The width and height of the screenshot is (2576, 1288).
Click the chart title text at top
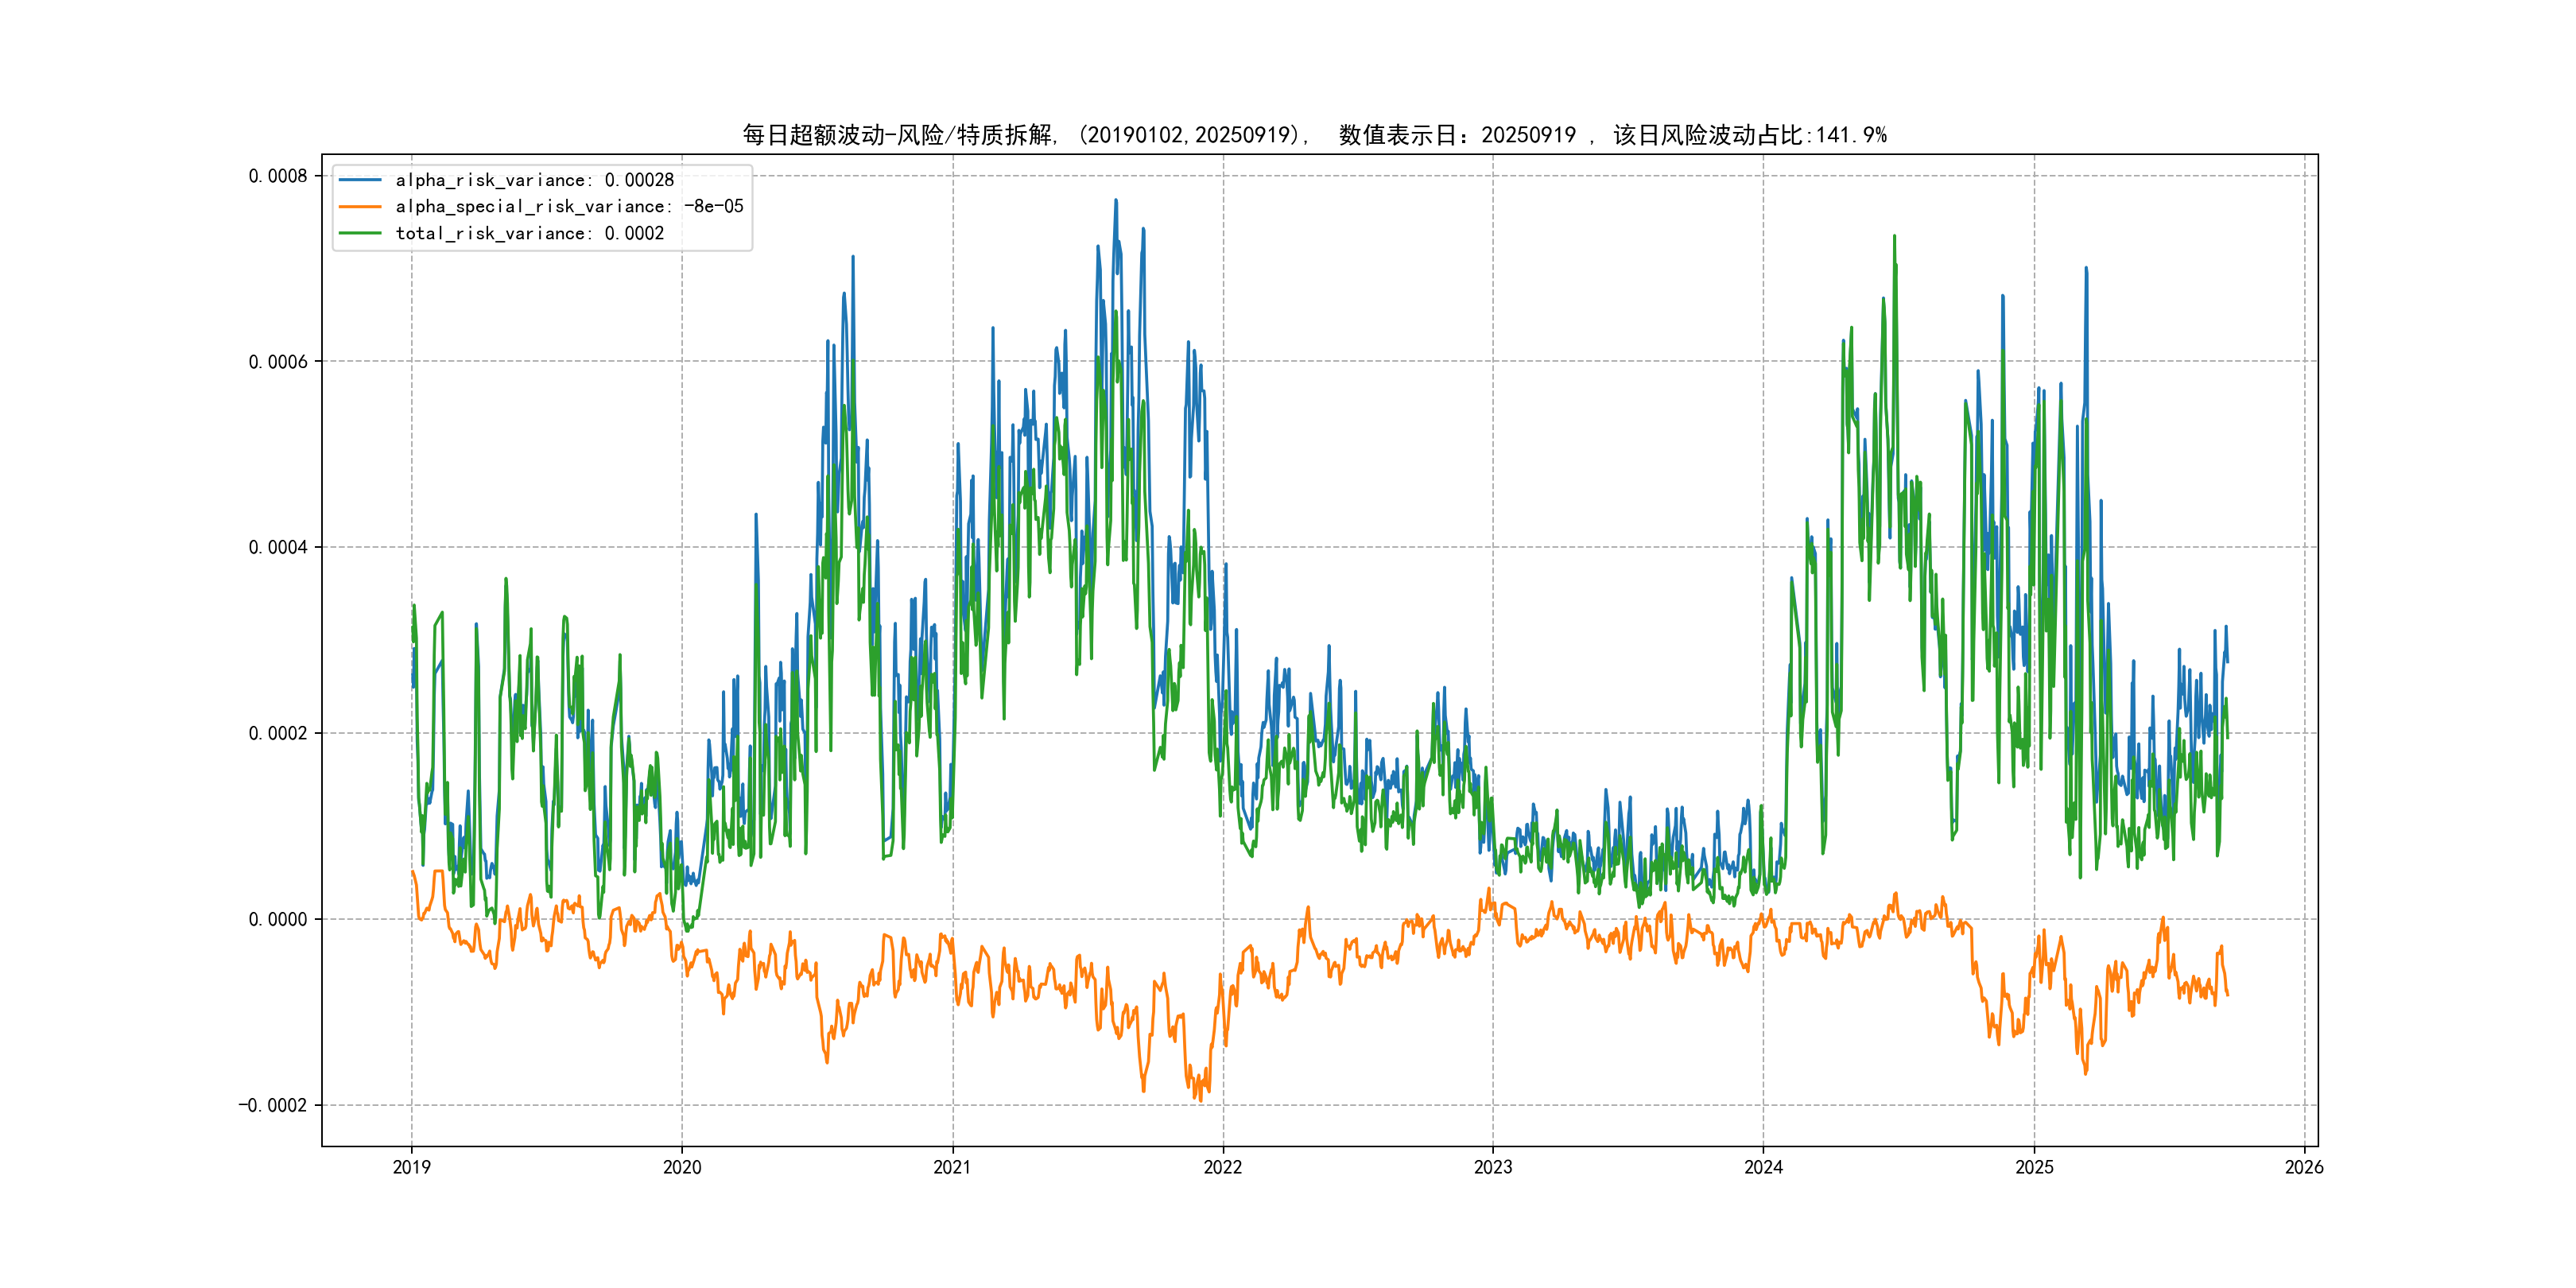[x=1314, y=135]
